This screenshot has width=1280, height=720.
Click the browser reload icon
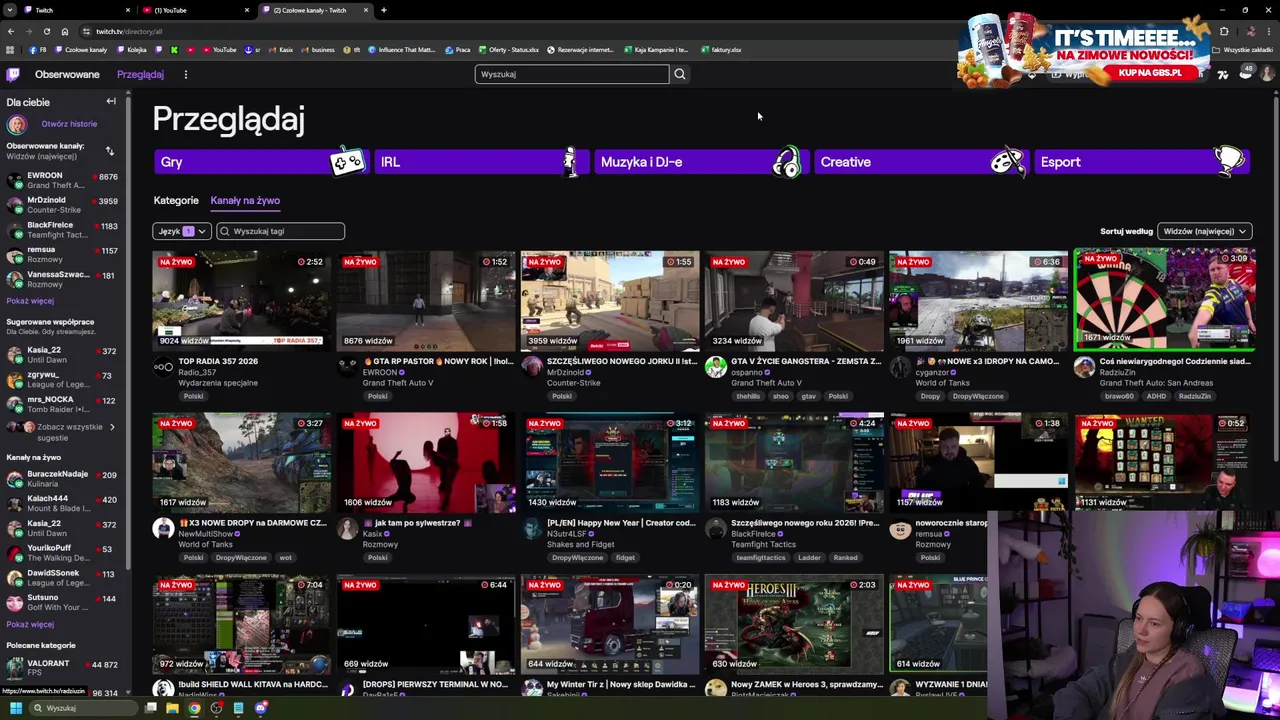[x=46, y=31]
